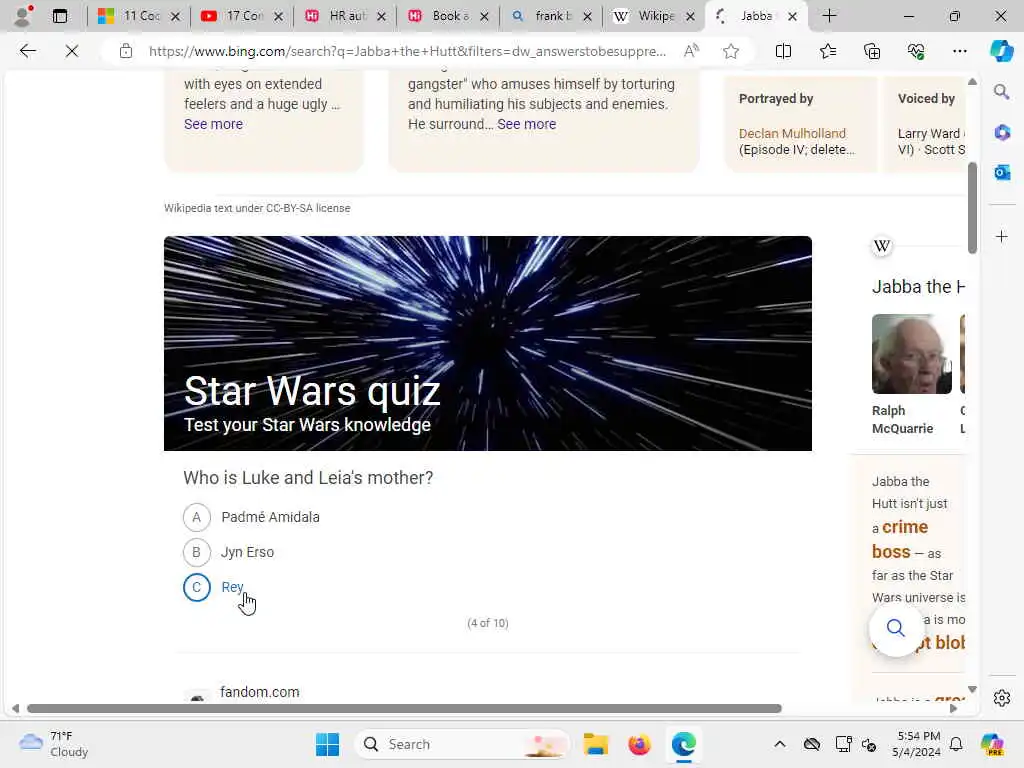Click the taskbar Search box

pyautogui.click(x=462, y=744)
